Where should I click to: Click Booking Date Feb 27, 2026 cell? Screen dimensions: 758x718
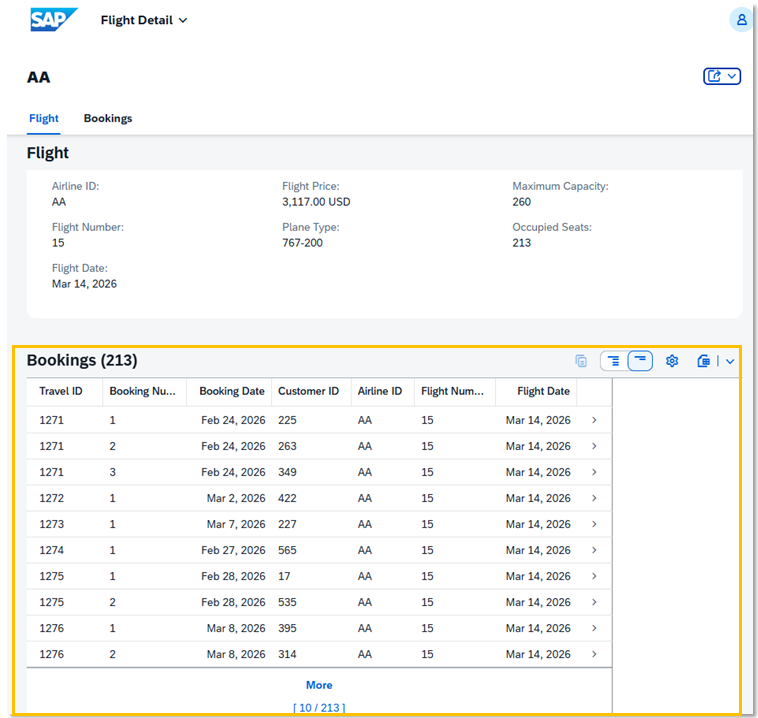233,551
